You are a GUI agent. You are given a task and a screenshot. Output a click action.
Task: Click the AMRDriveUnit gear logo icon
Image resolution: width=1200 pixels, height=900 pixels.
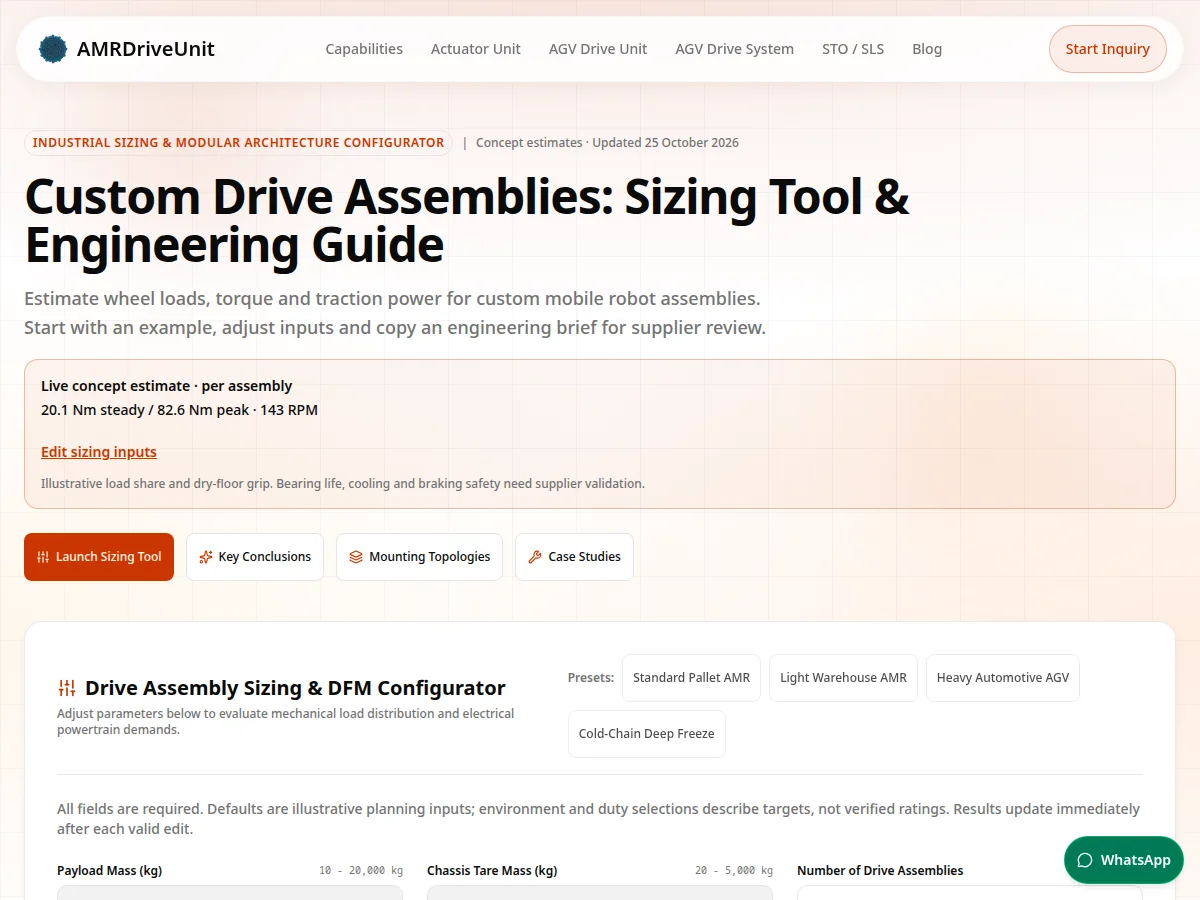(x=53, y=49)
